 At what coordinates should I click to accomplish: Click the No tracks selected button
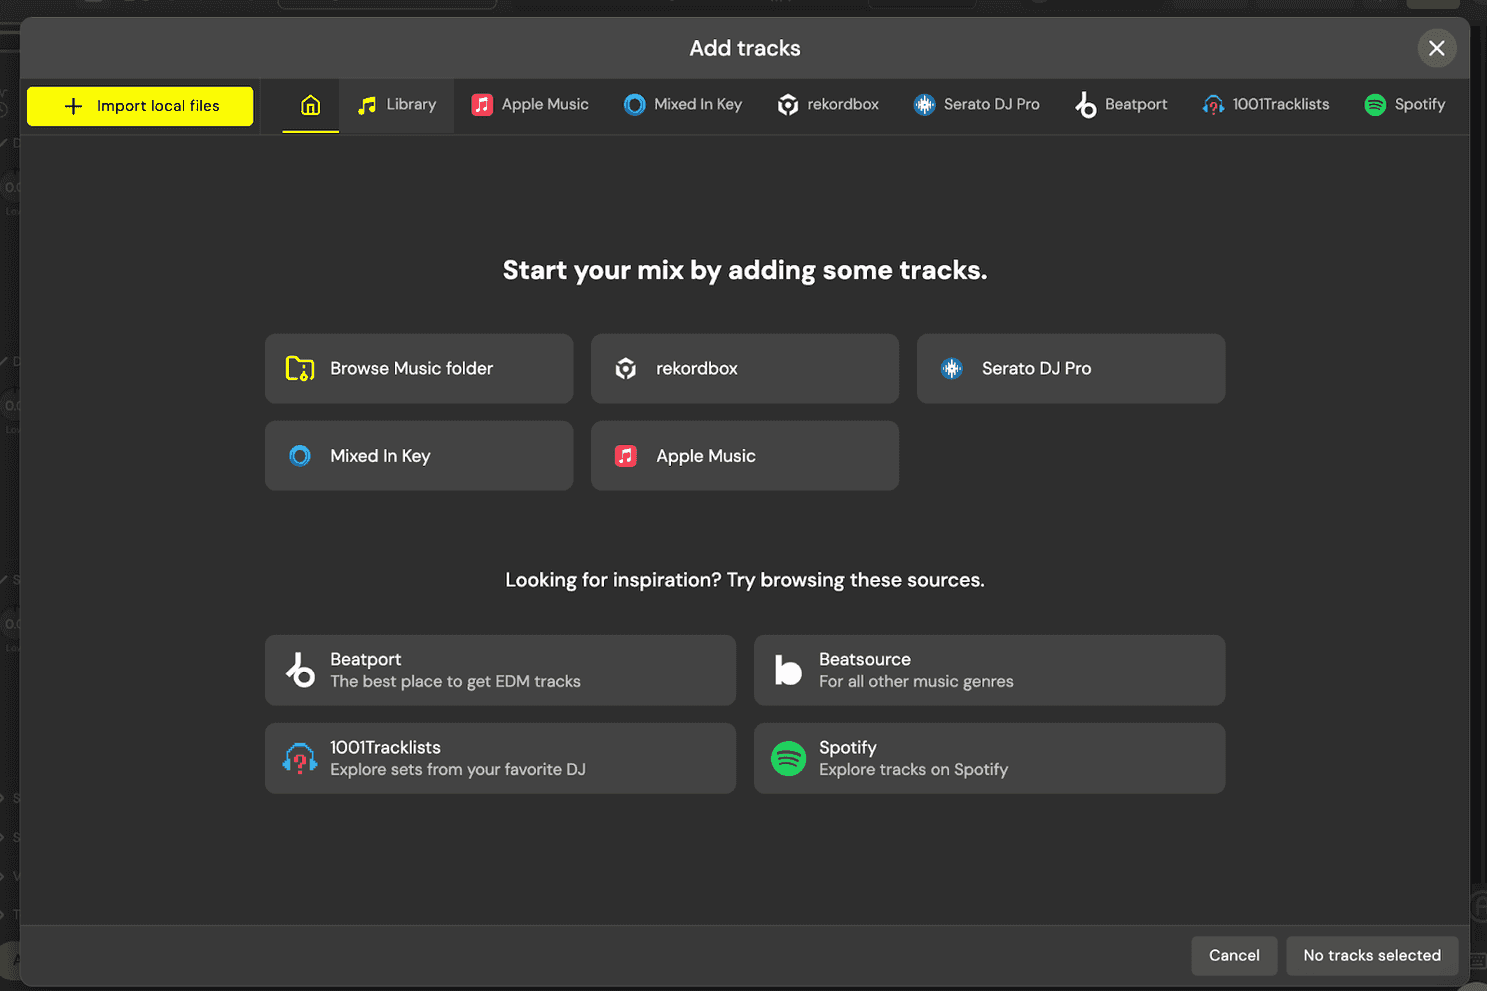[x=1372, y=956]
